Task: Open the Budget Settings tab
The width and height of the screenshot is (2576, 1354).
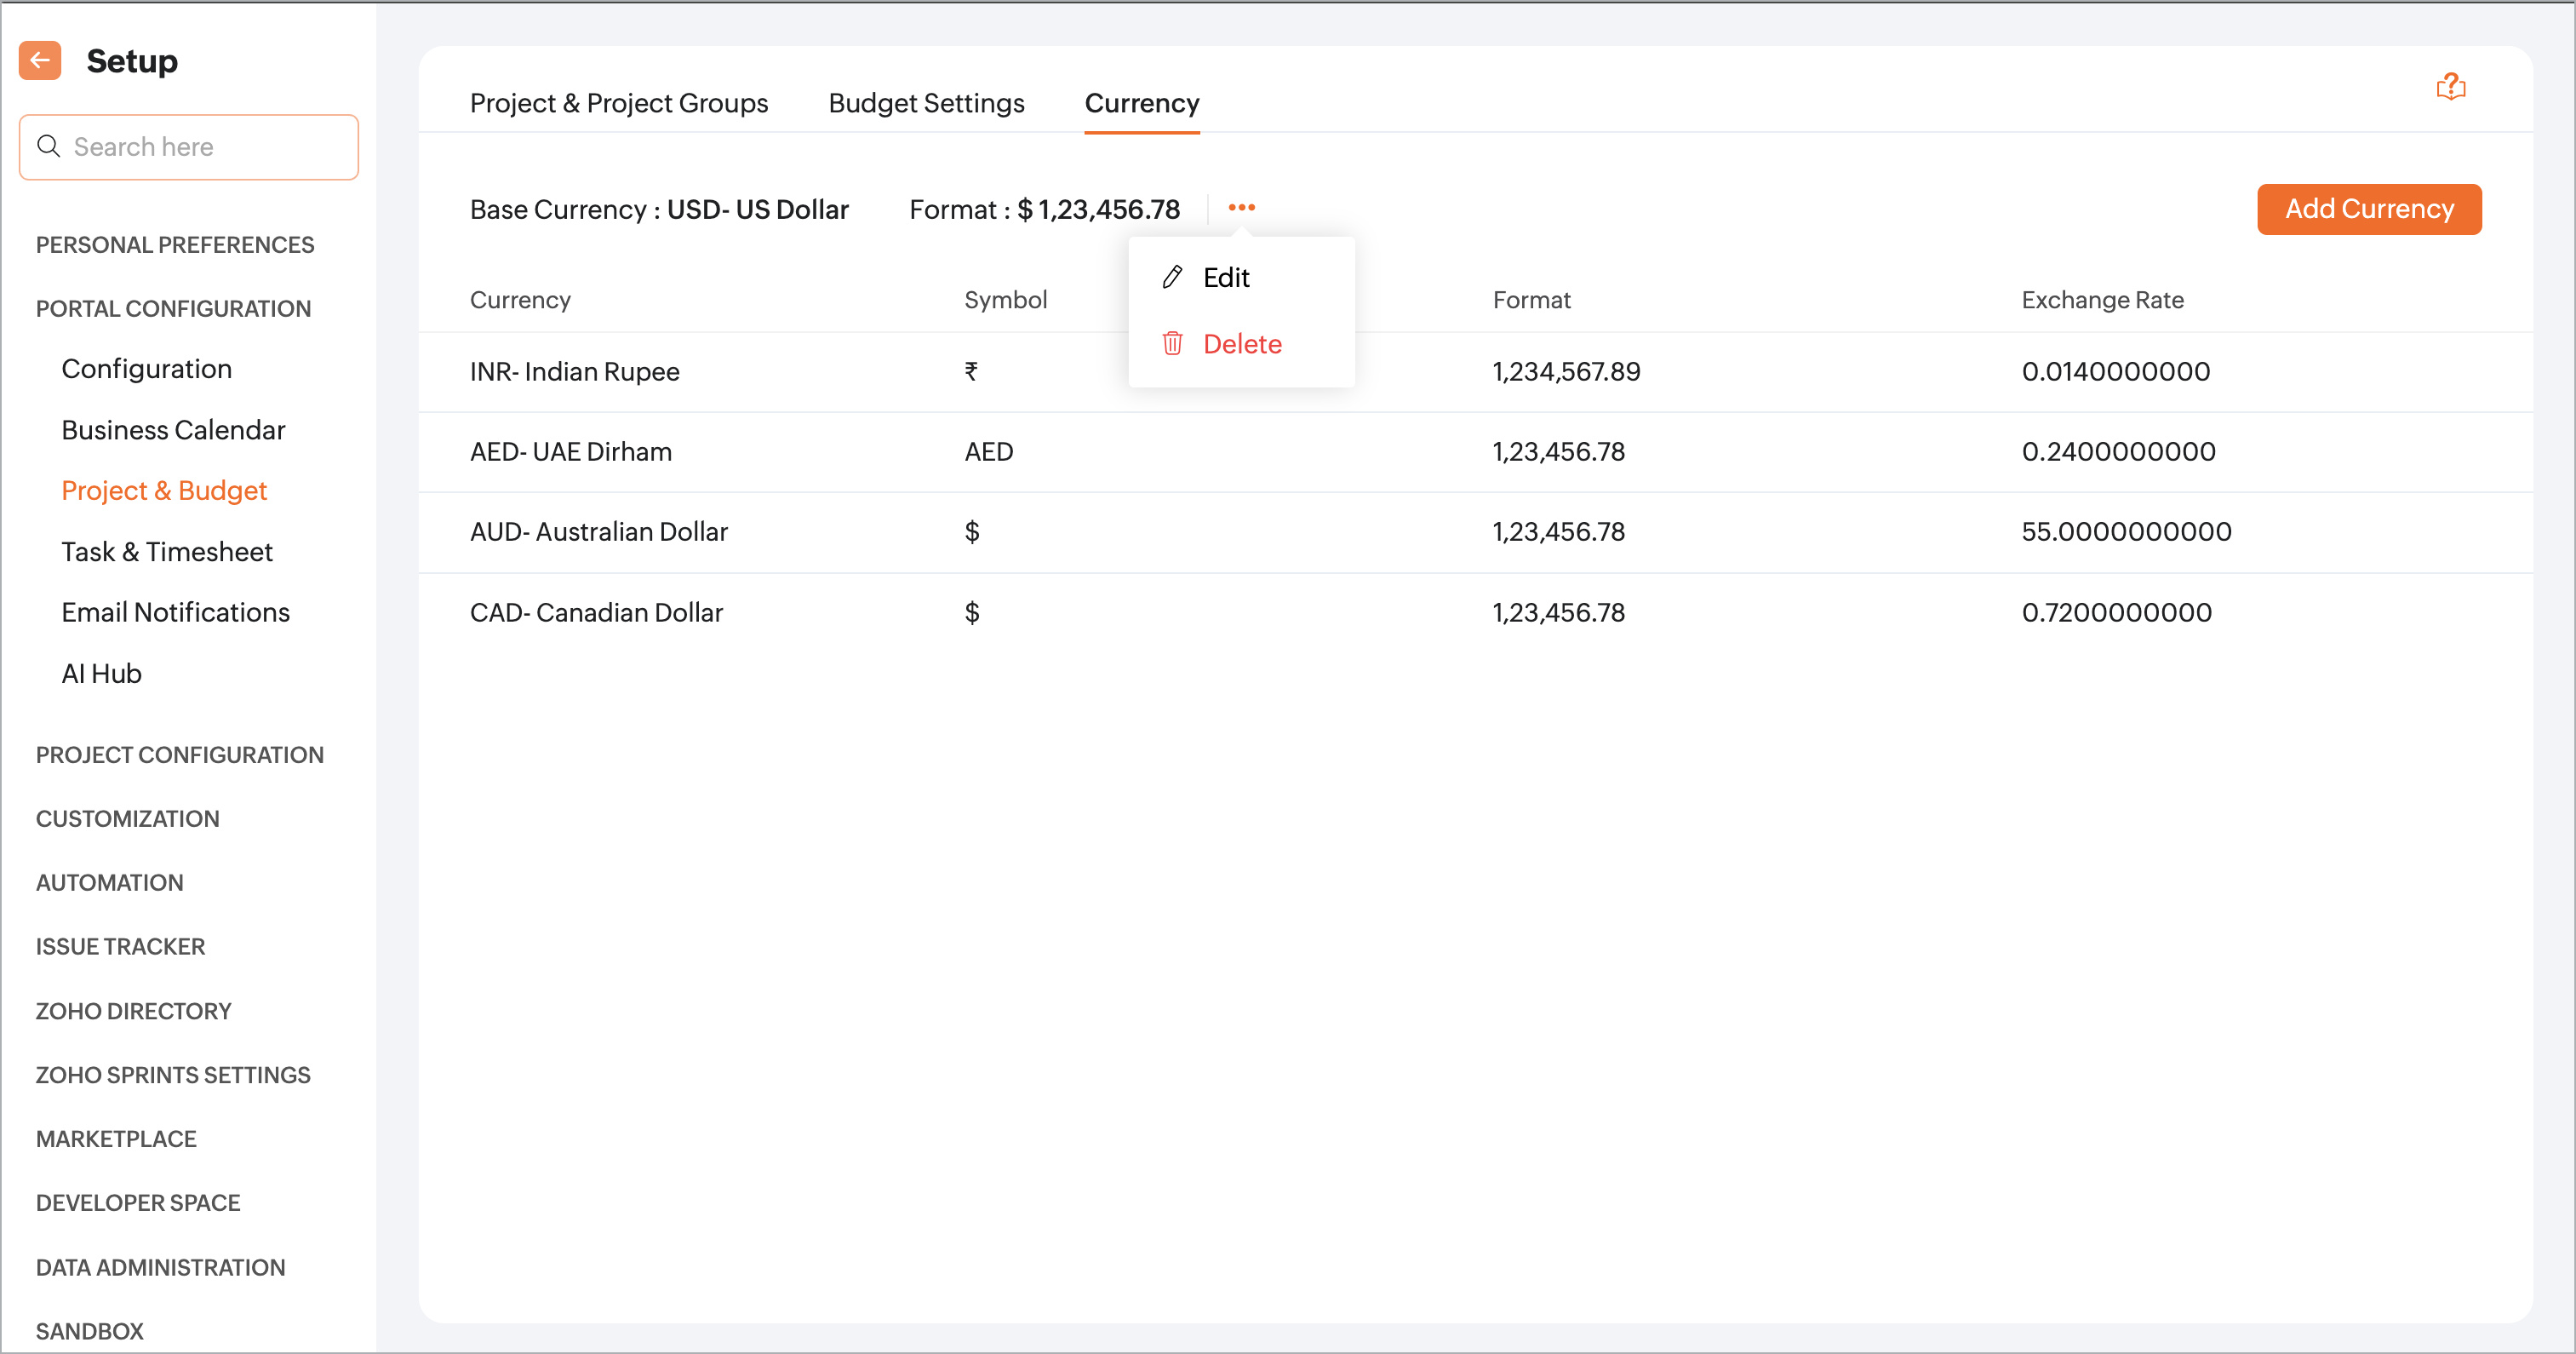Action: (926, 103)
